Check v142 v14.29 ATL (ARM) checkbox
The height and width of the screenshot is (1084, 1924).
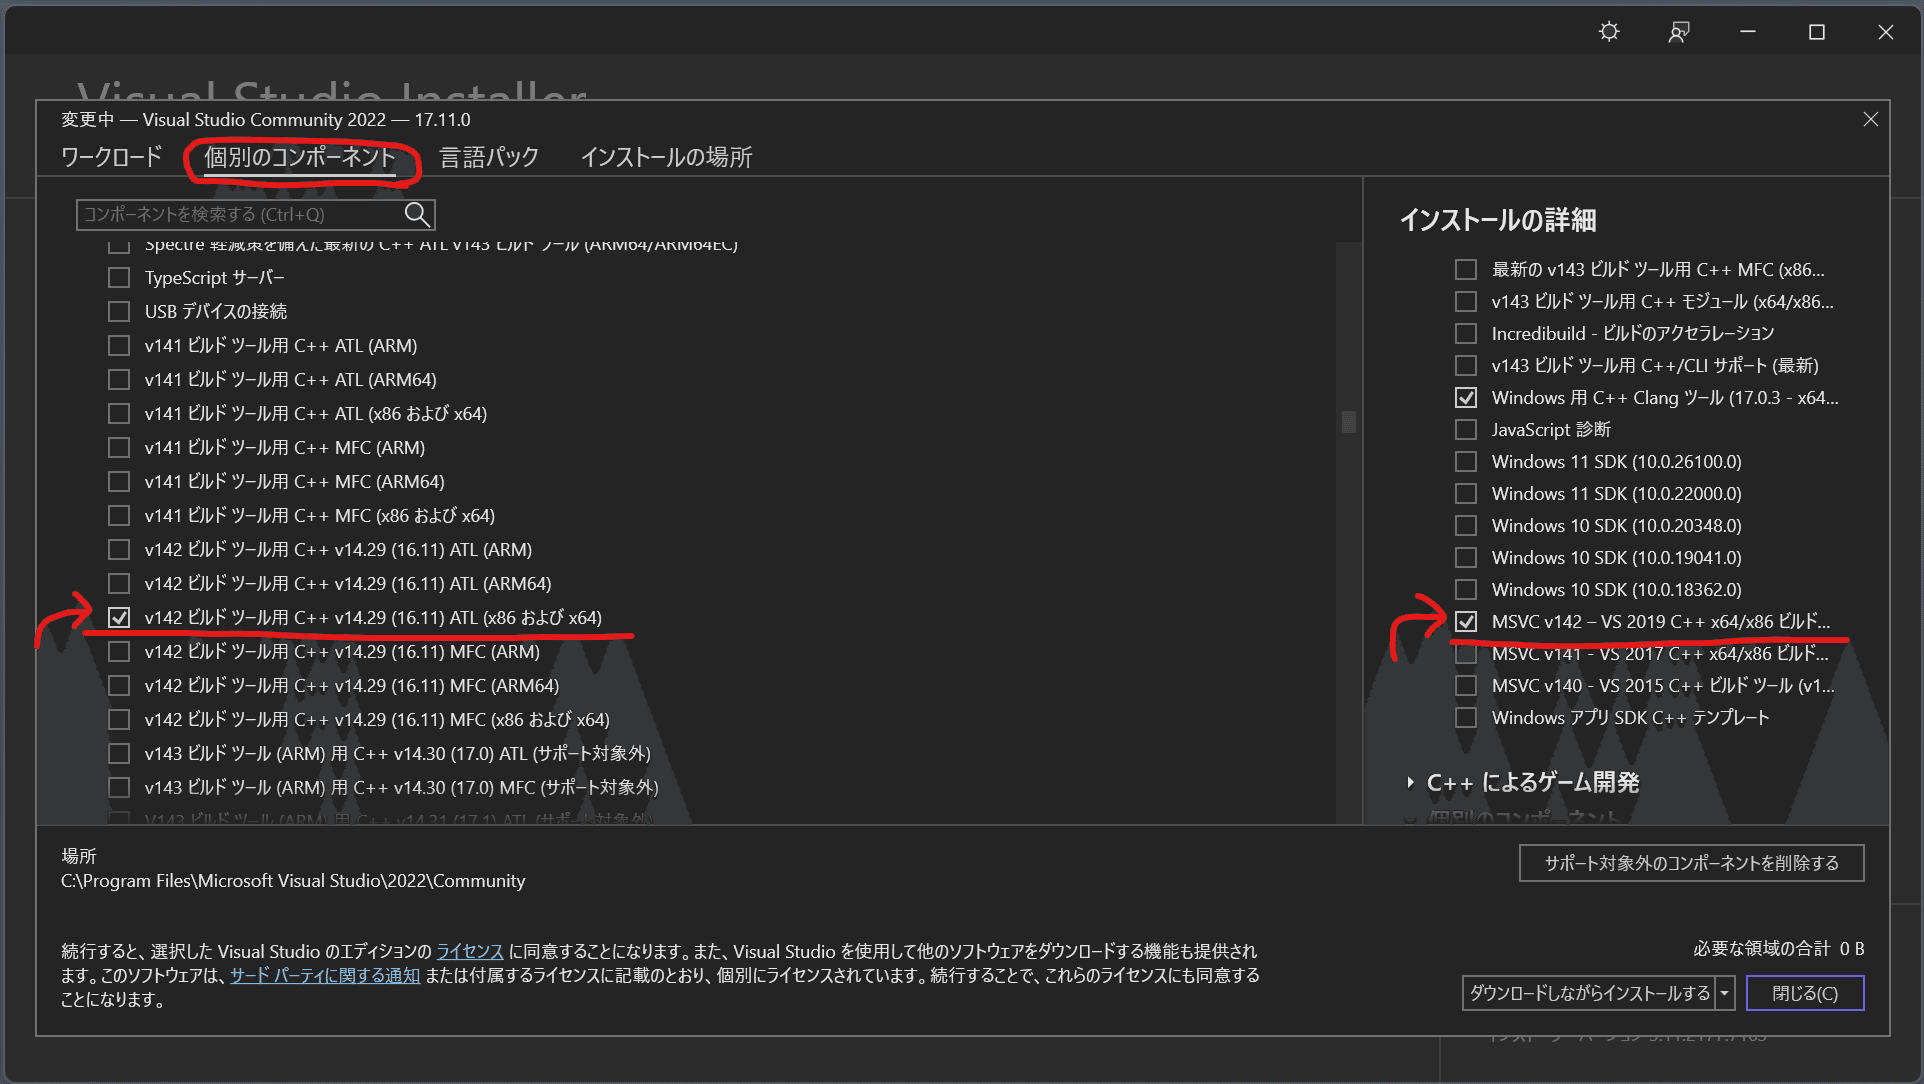pyautogui.click(x=119, y=549)
